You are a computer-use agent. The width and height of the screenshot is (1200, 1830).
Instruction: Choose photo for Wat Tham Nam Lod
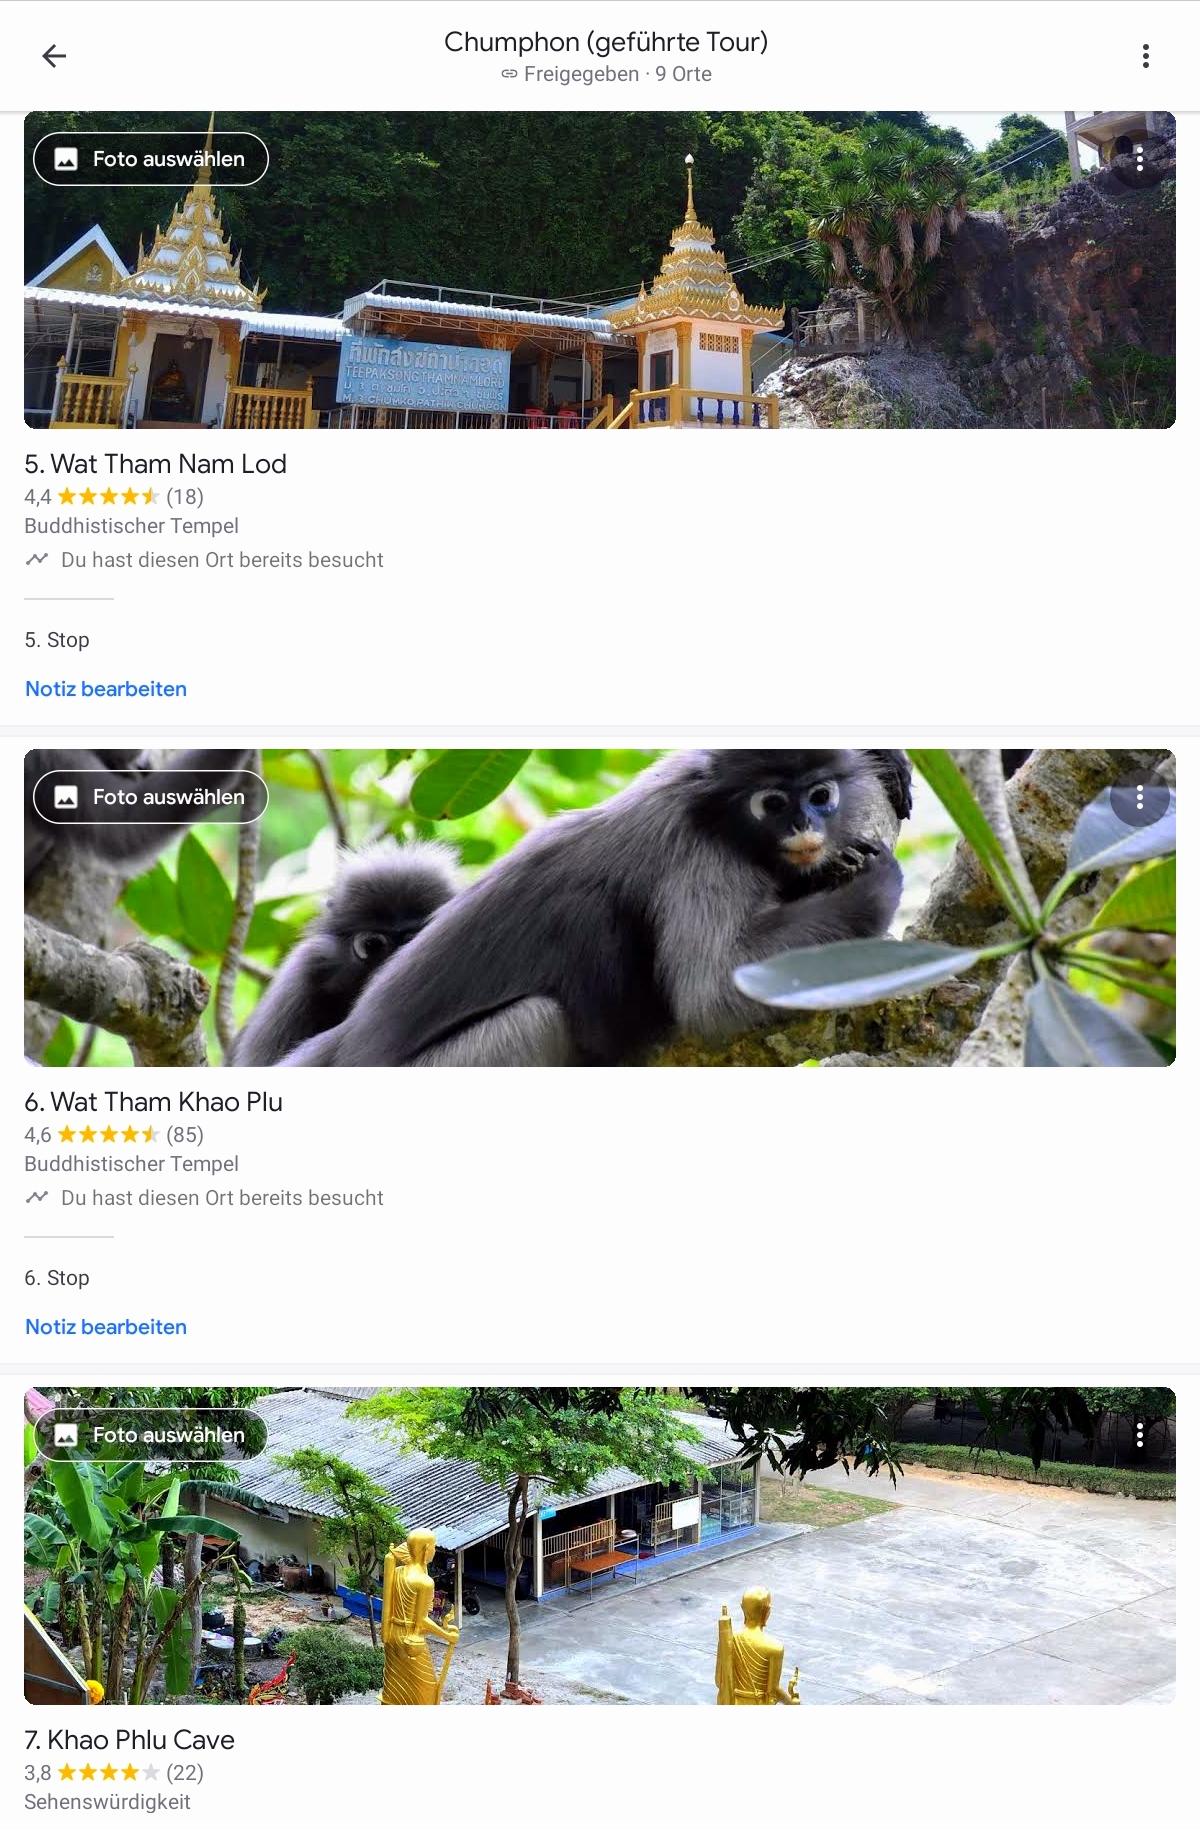pos(151,159)
